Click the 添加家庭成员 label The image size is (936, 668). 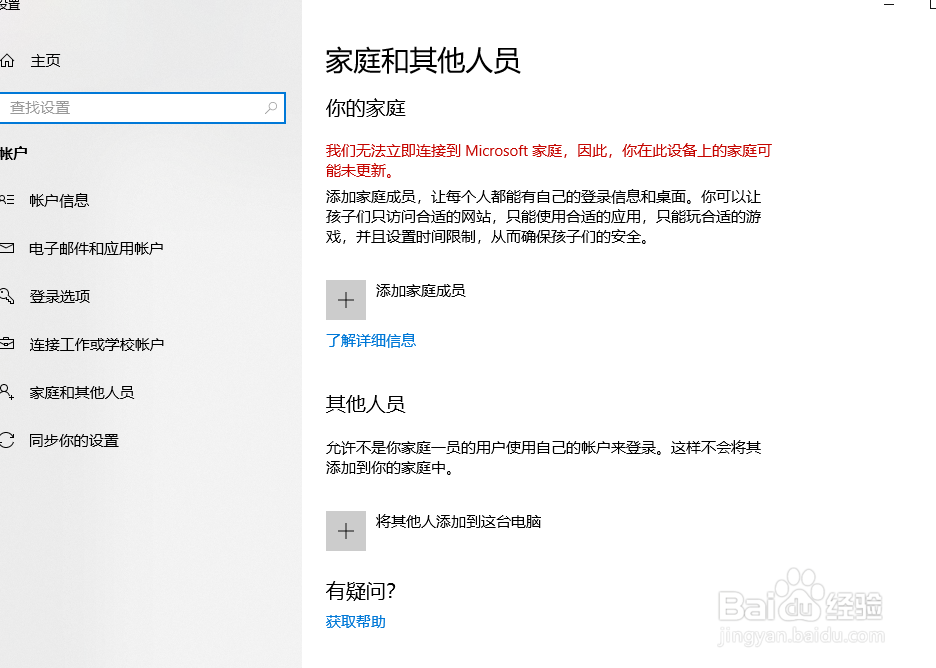pos(420,291)
